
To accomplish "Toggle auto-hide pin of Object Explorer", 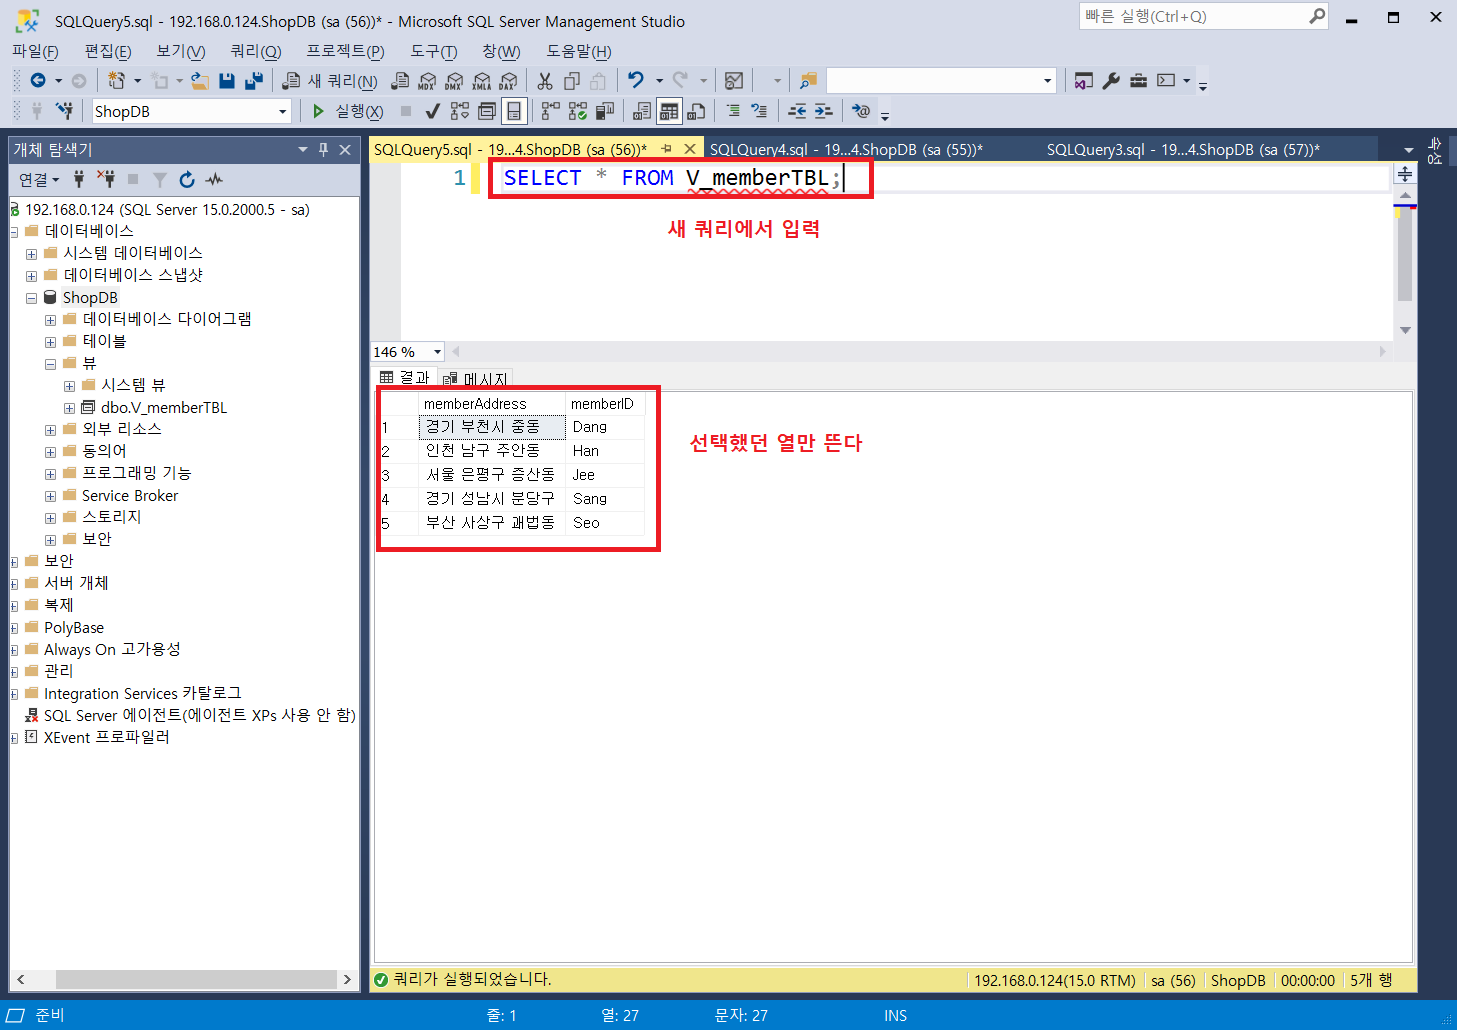I will click(323, 149).
